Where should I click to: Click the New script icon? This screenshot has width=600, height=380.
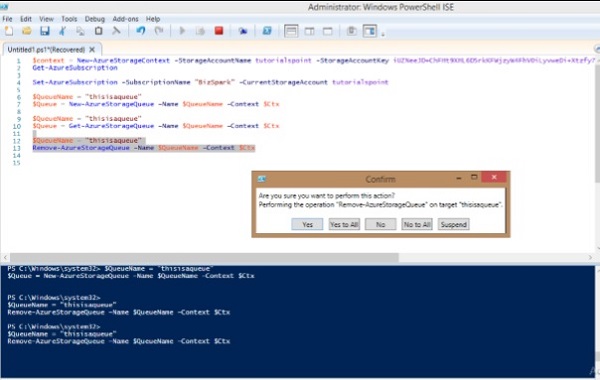[8, 31]
